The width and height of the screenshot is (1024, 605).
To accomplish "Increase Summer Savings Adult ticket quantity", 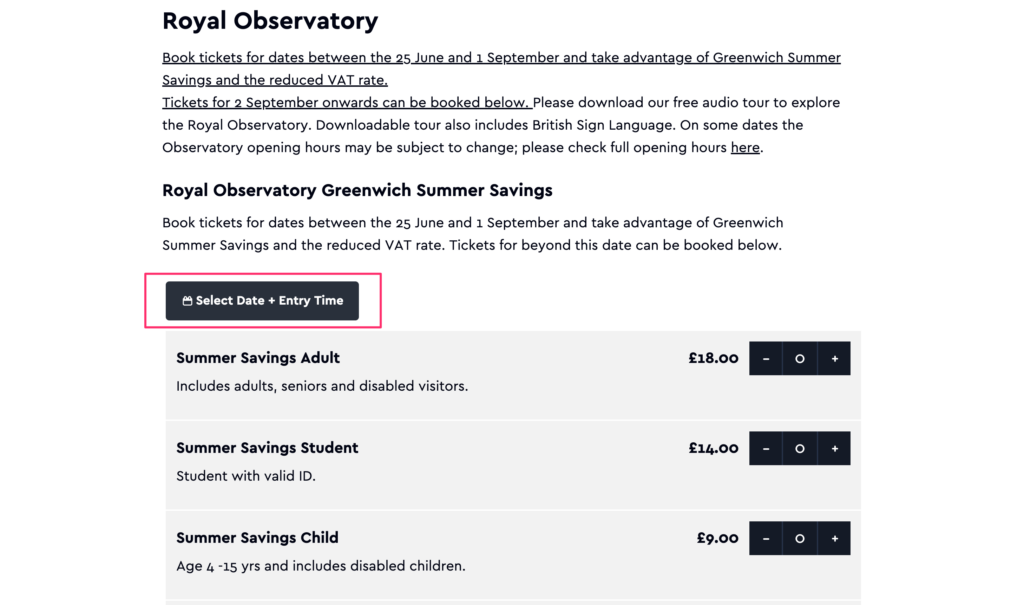I will point(834,358).
